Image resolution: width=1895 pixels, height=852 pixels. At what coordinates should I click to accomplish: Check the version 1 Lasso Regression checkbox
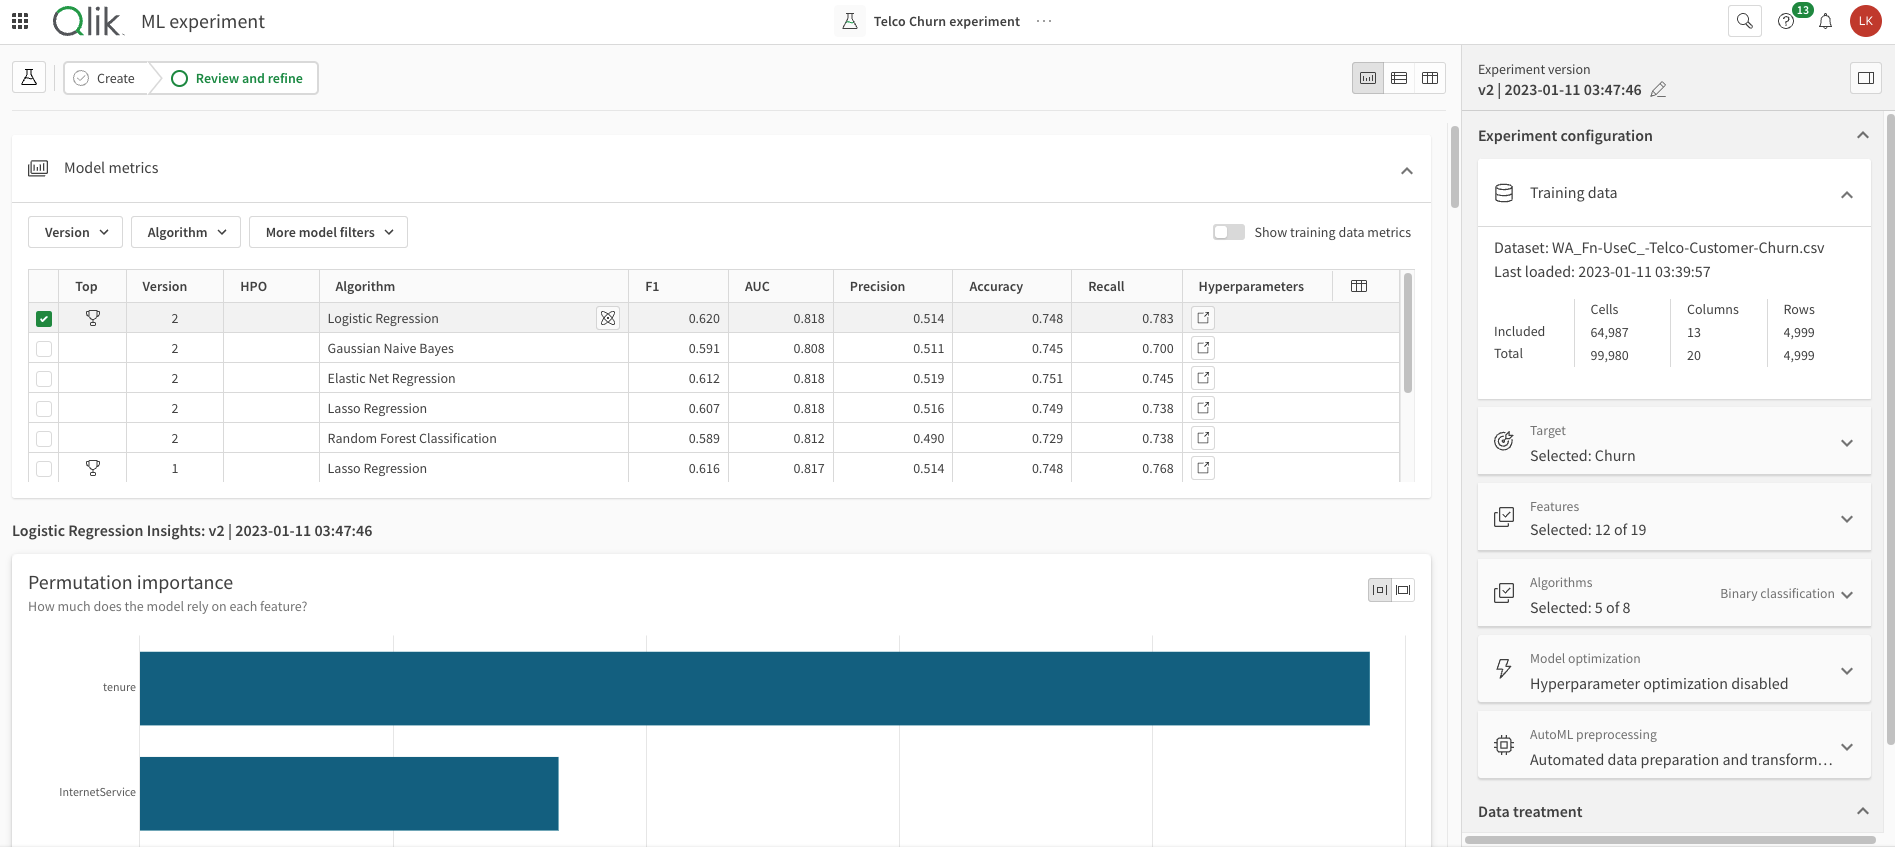coord(44,469)
